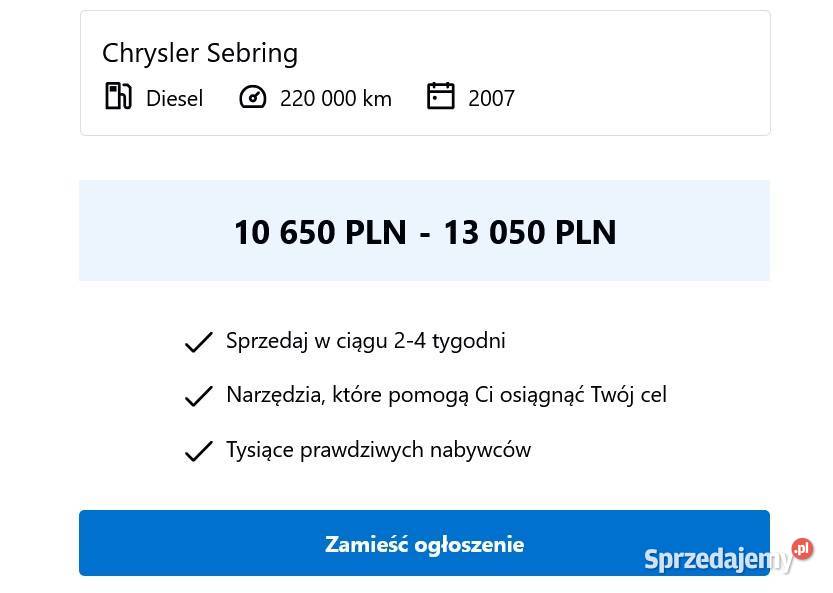Click the speedometer mileage icon
Viewport: 833px width, 593px height.
(x=253, y=97)
